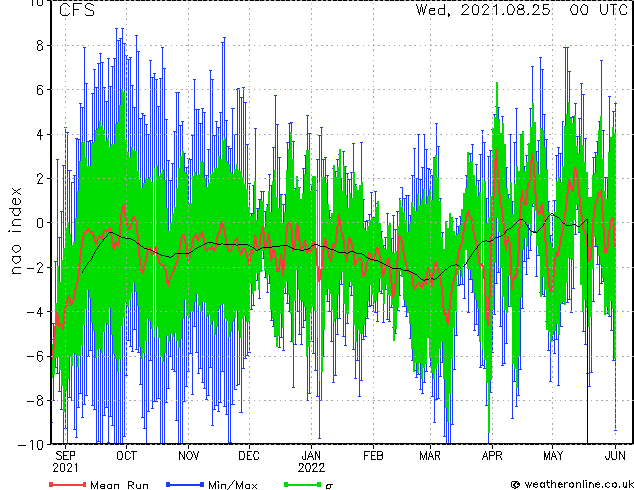Click the y-axis value -4
634x490 pixels.
click(35, 312)
